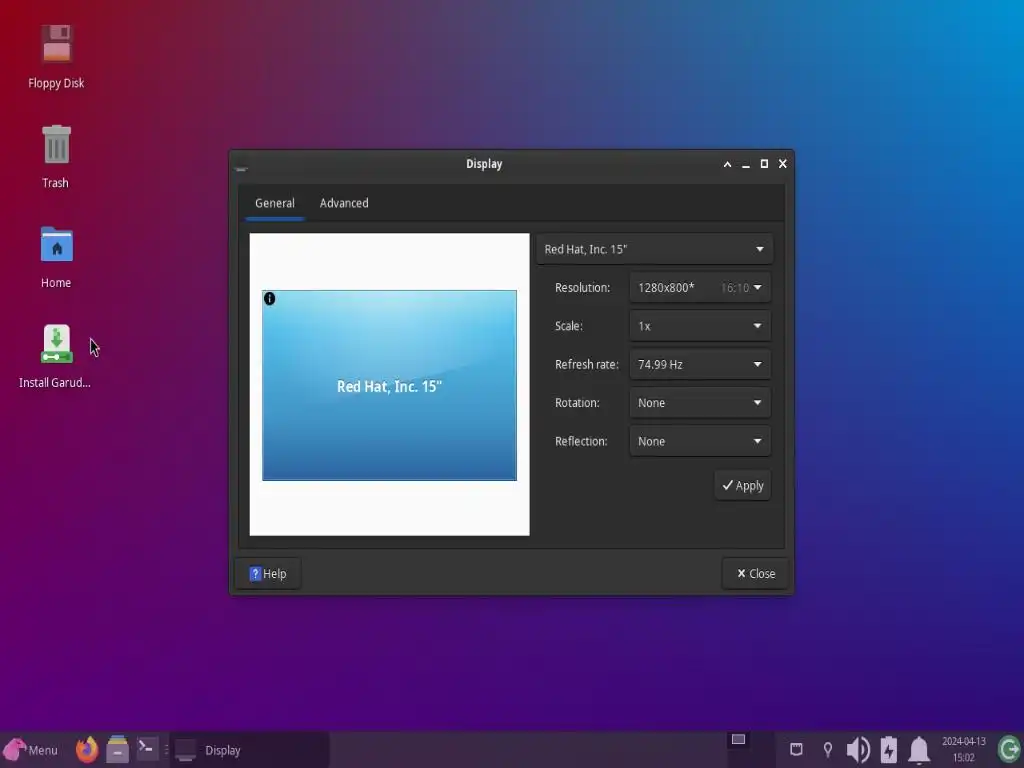The height and width of the screenshot is (768, 1024).
Task: Open the file manager from the taskbar
Action: pos(118,749)
